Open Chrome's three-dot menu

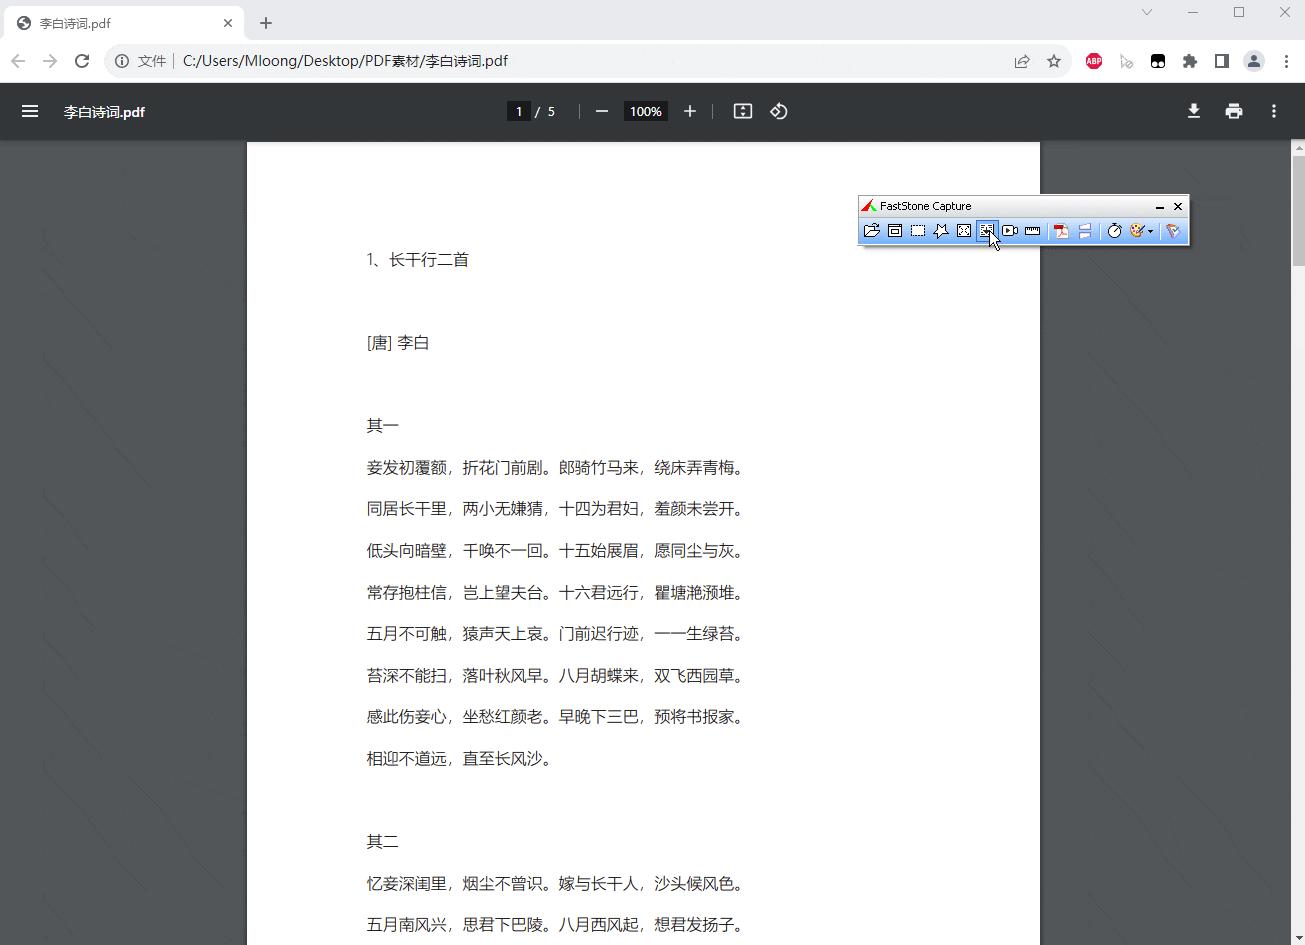[x=1287, y=61]
